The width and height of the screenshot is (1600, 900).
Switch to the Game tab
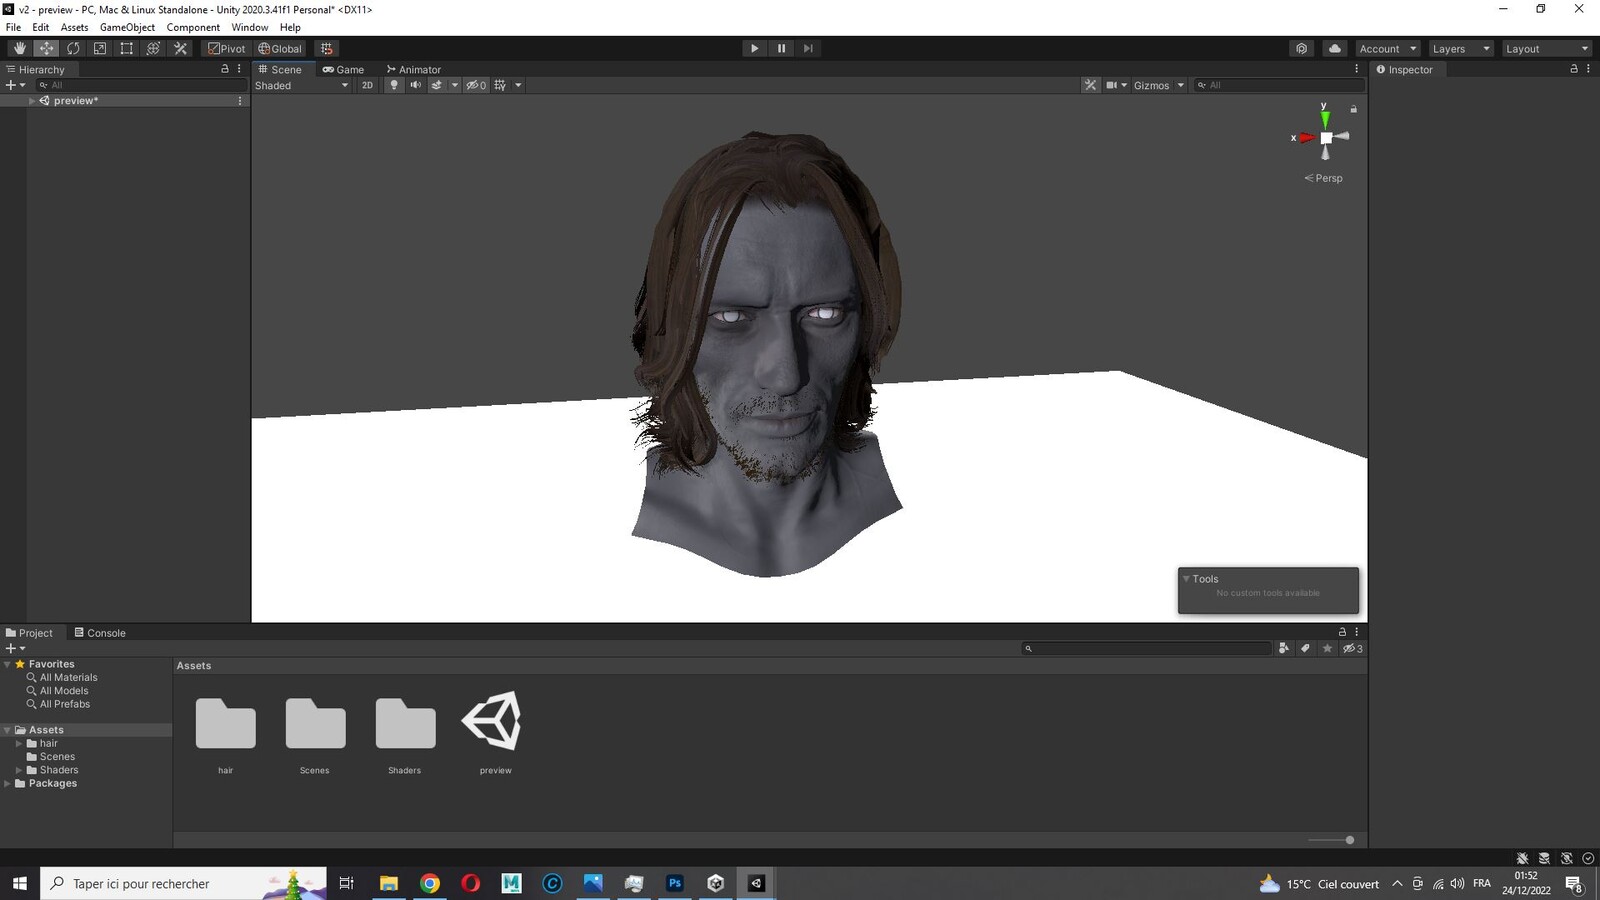click(x=343, y=69)
